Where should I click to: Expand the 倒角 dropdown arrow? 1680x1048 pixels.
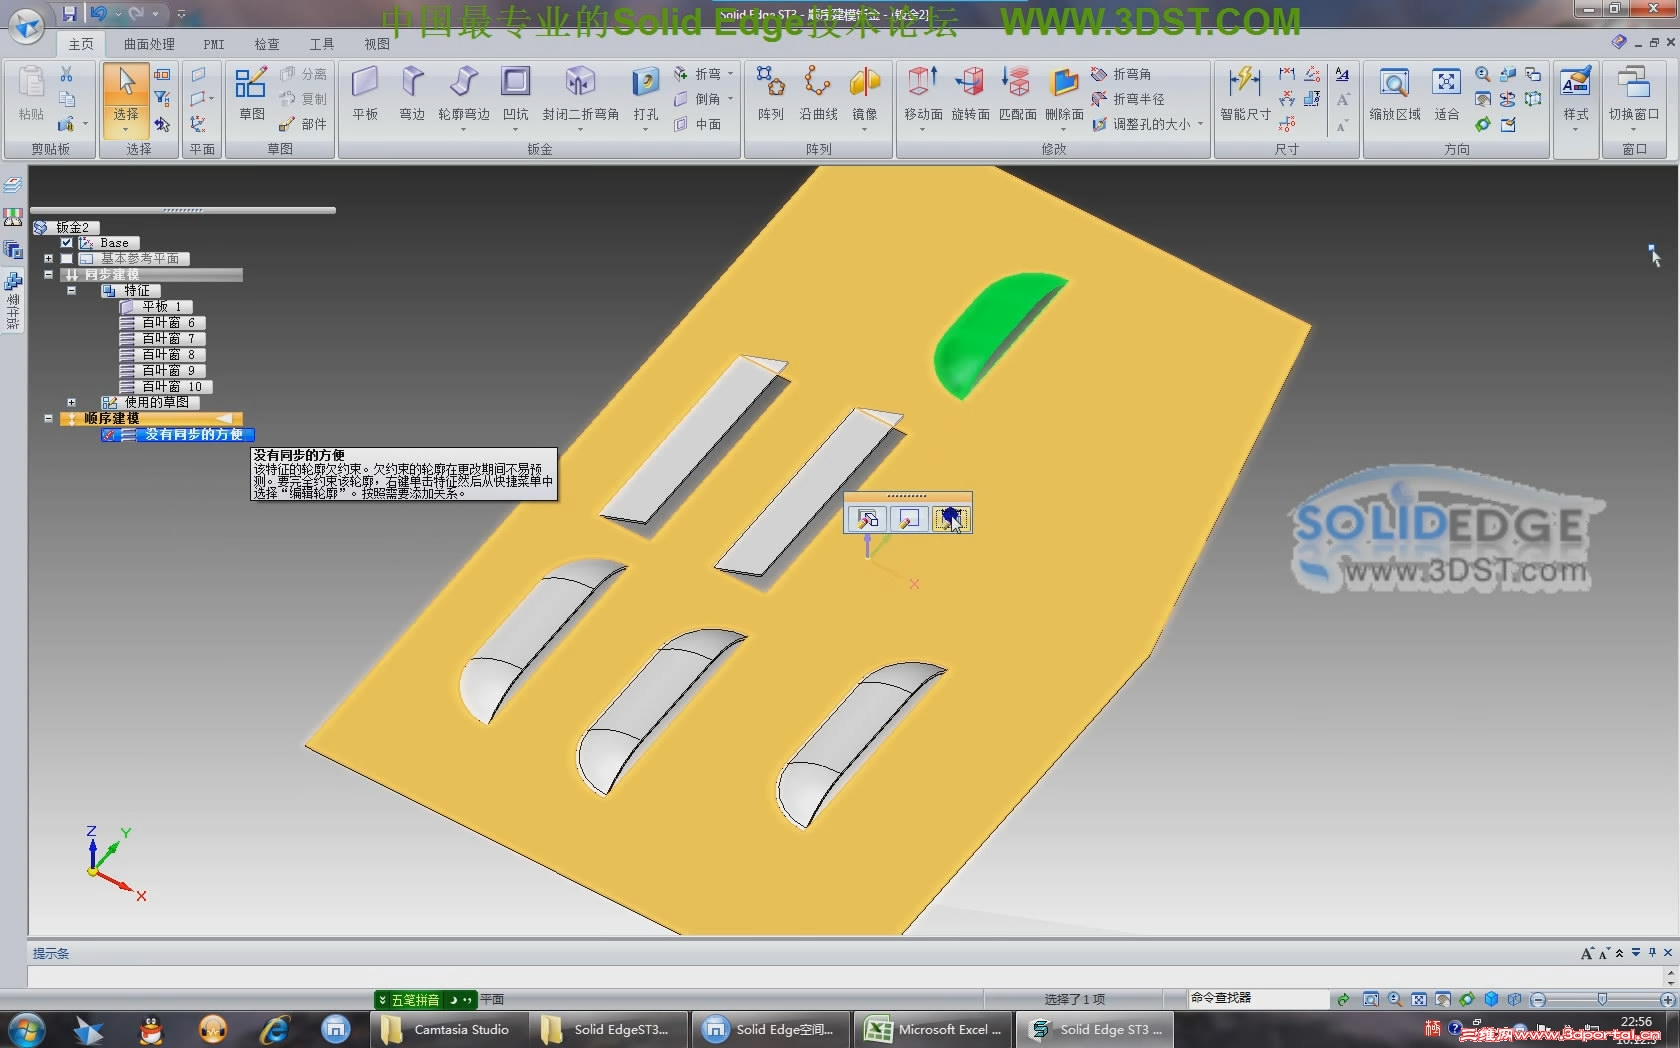[731, 99]
